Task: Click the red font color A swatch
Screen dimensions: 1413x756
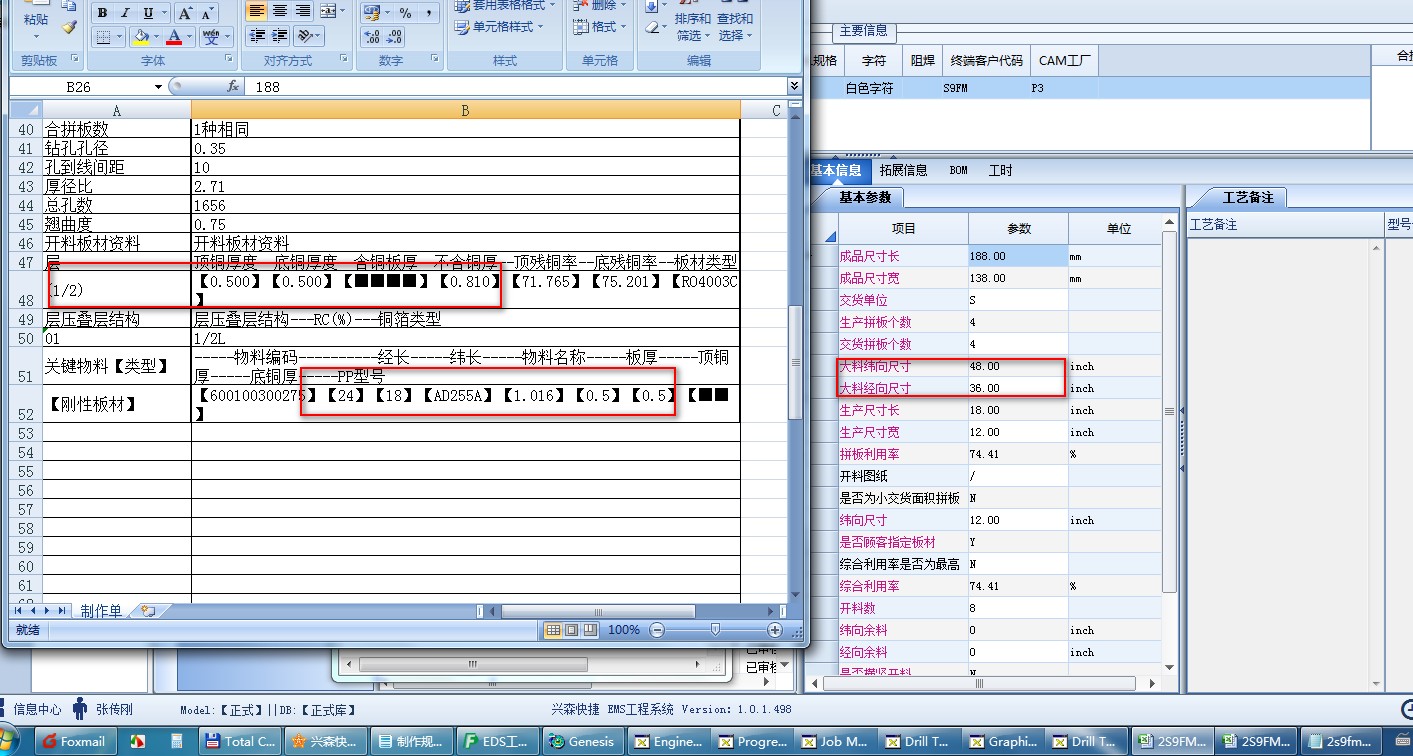Action: pos(176,37)
